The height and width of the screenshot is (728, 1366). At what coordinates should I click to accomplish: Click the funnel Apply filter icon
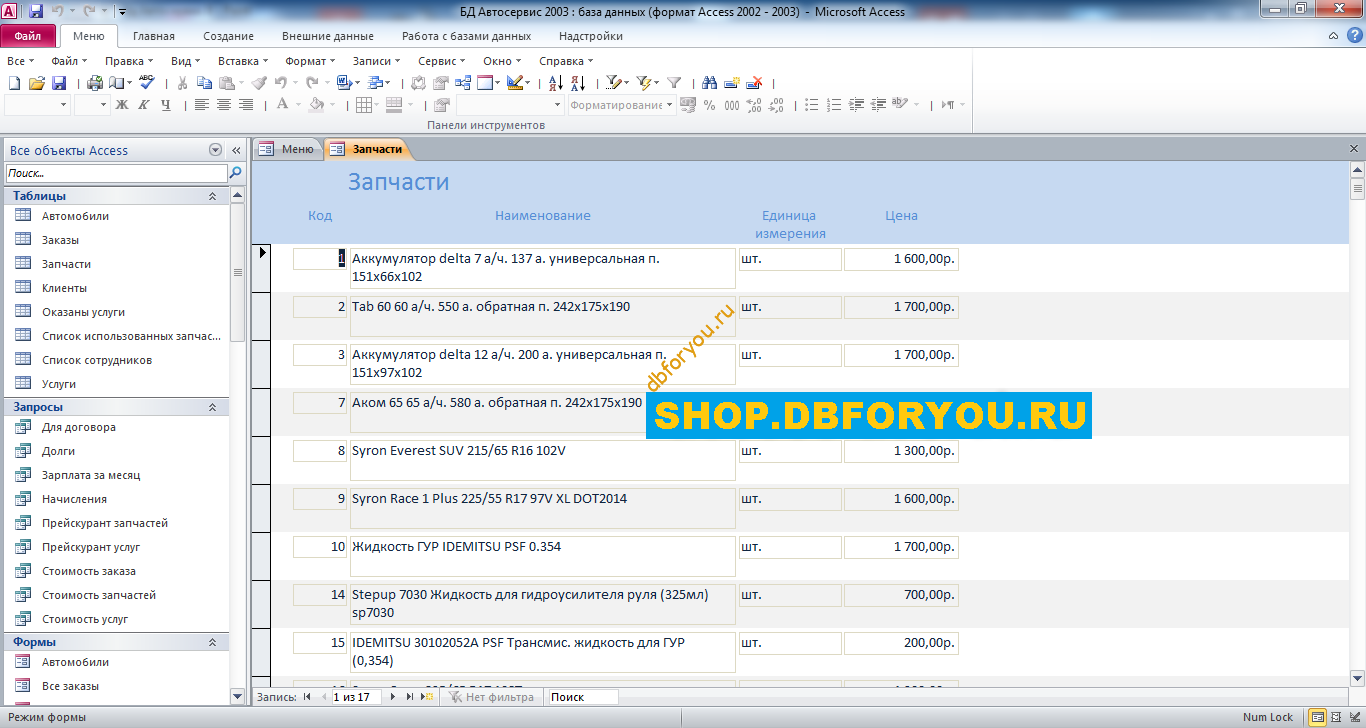673,83
